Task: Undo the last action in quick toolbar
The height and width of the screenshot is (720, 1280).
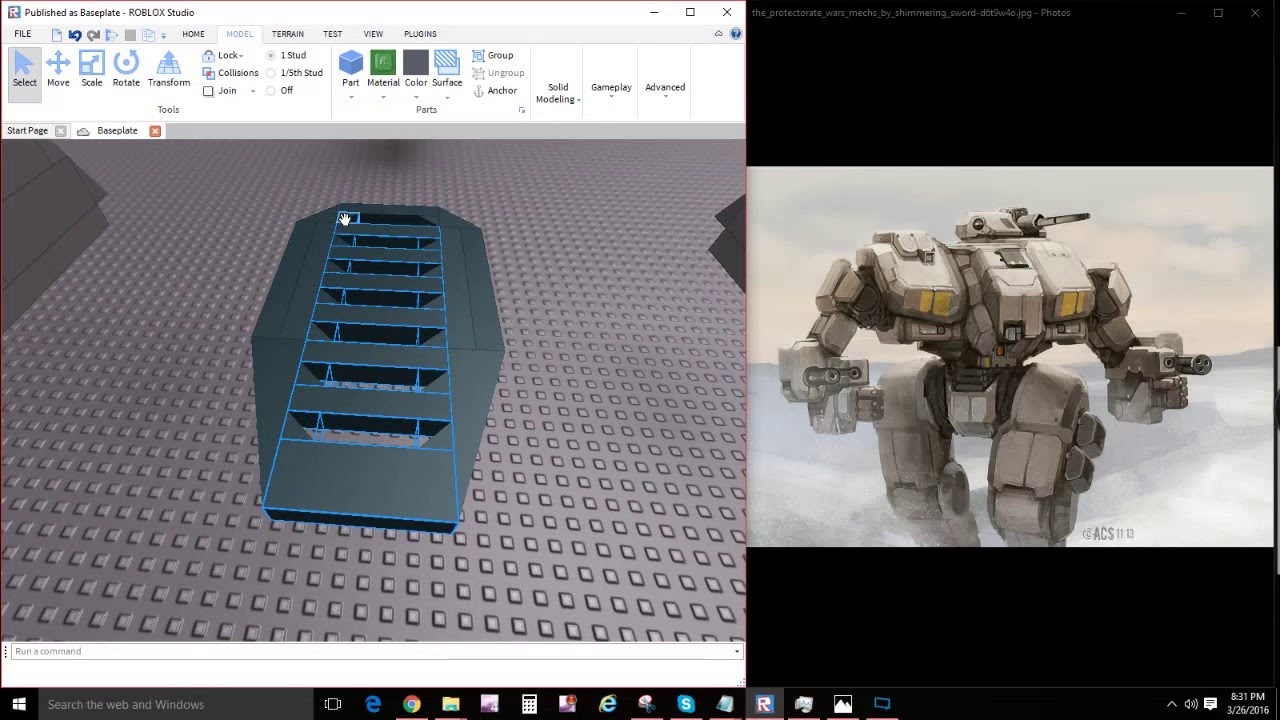Action: click(75, 35)
